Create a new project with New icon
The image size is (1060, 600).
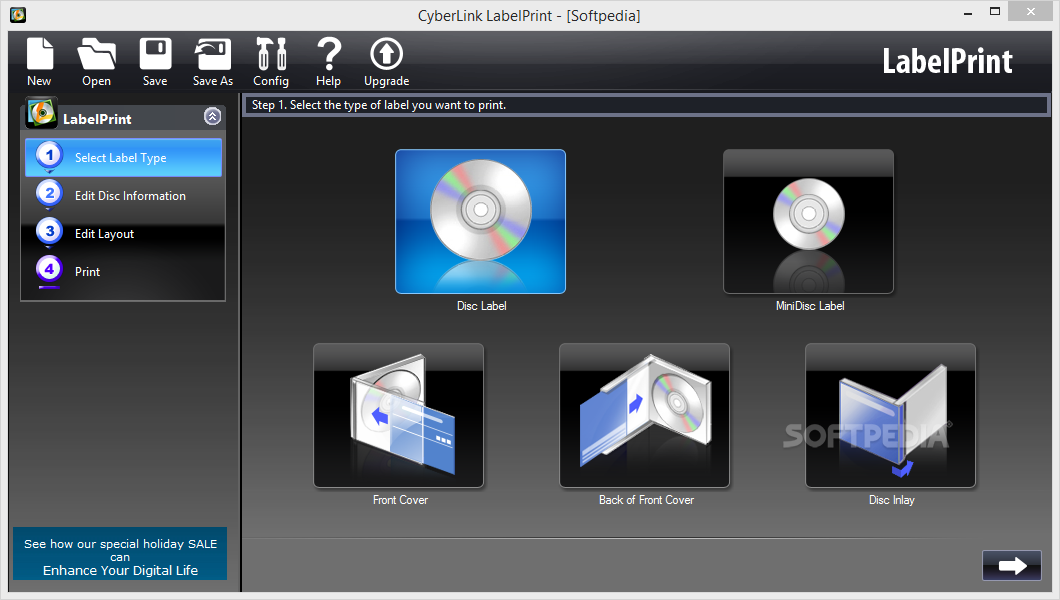[x=39, y=62]
